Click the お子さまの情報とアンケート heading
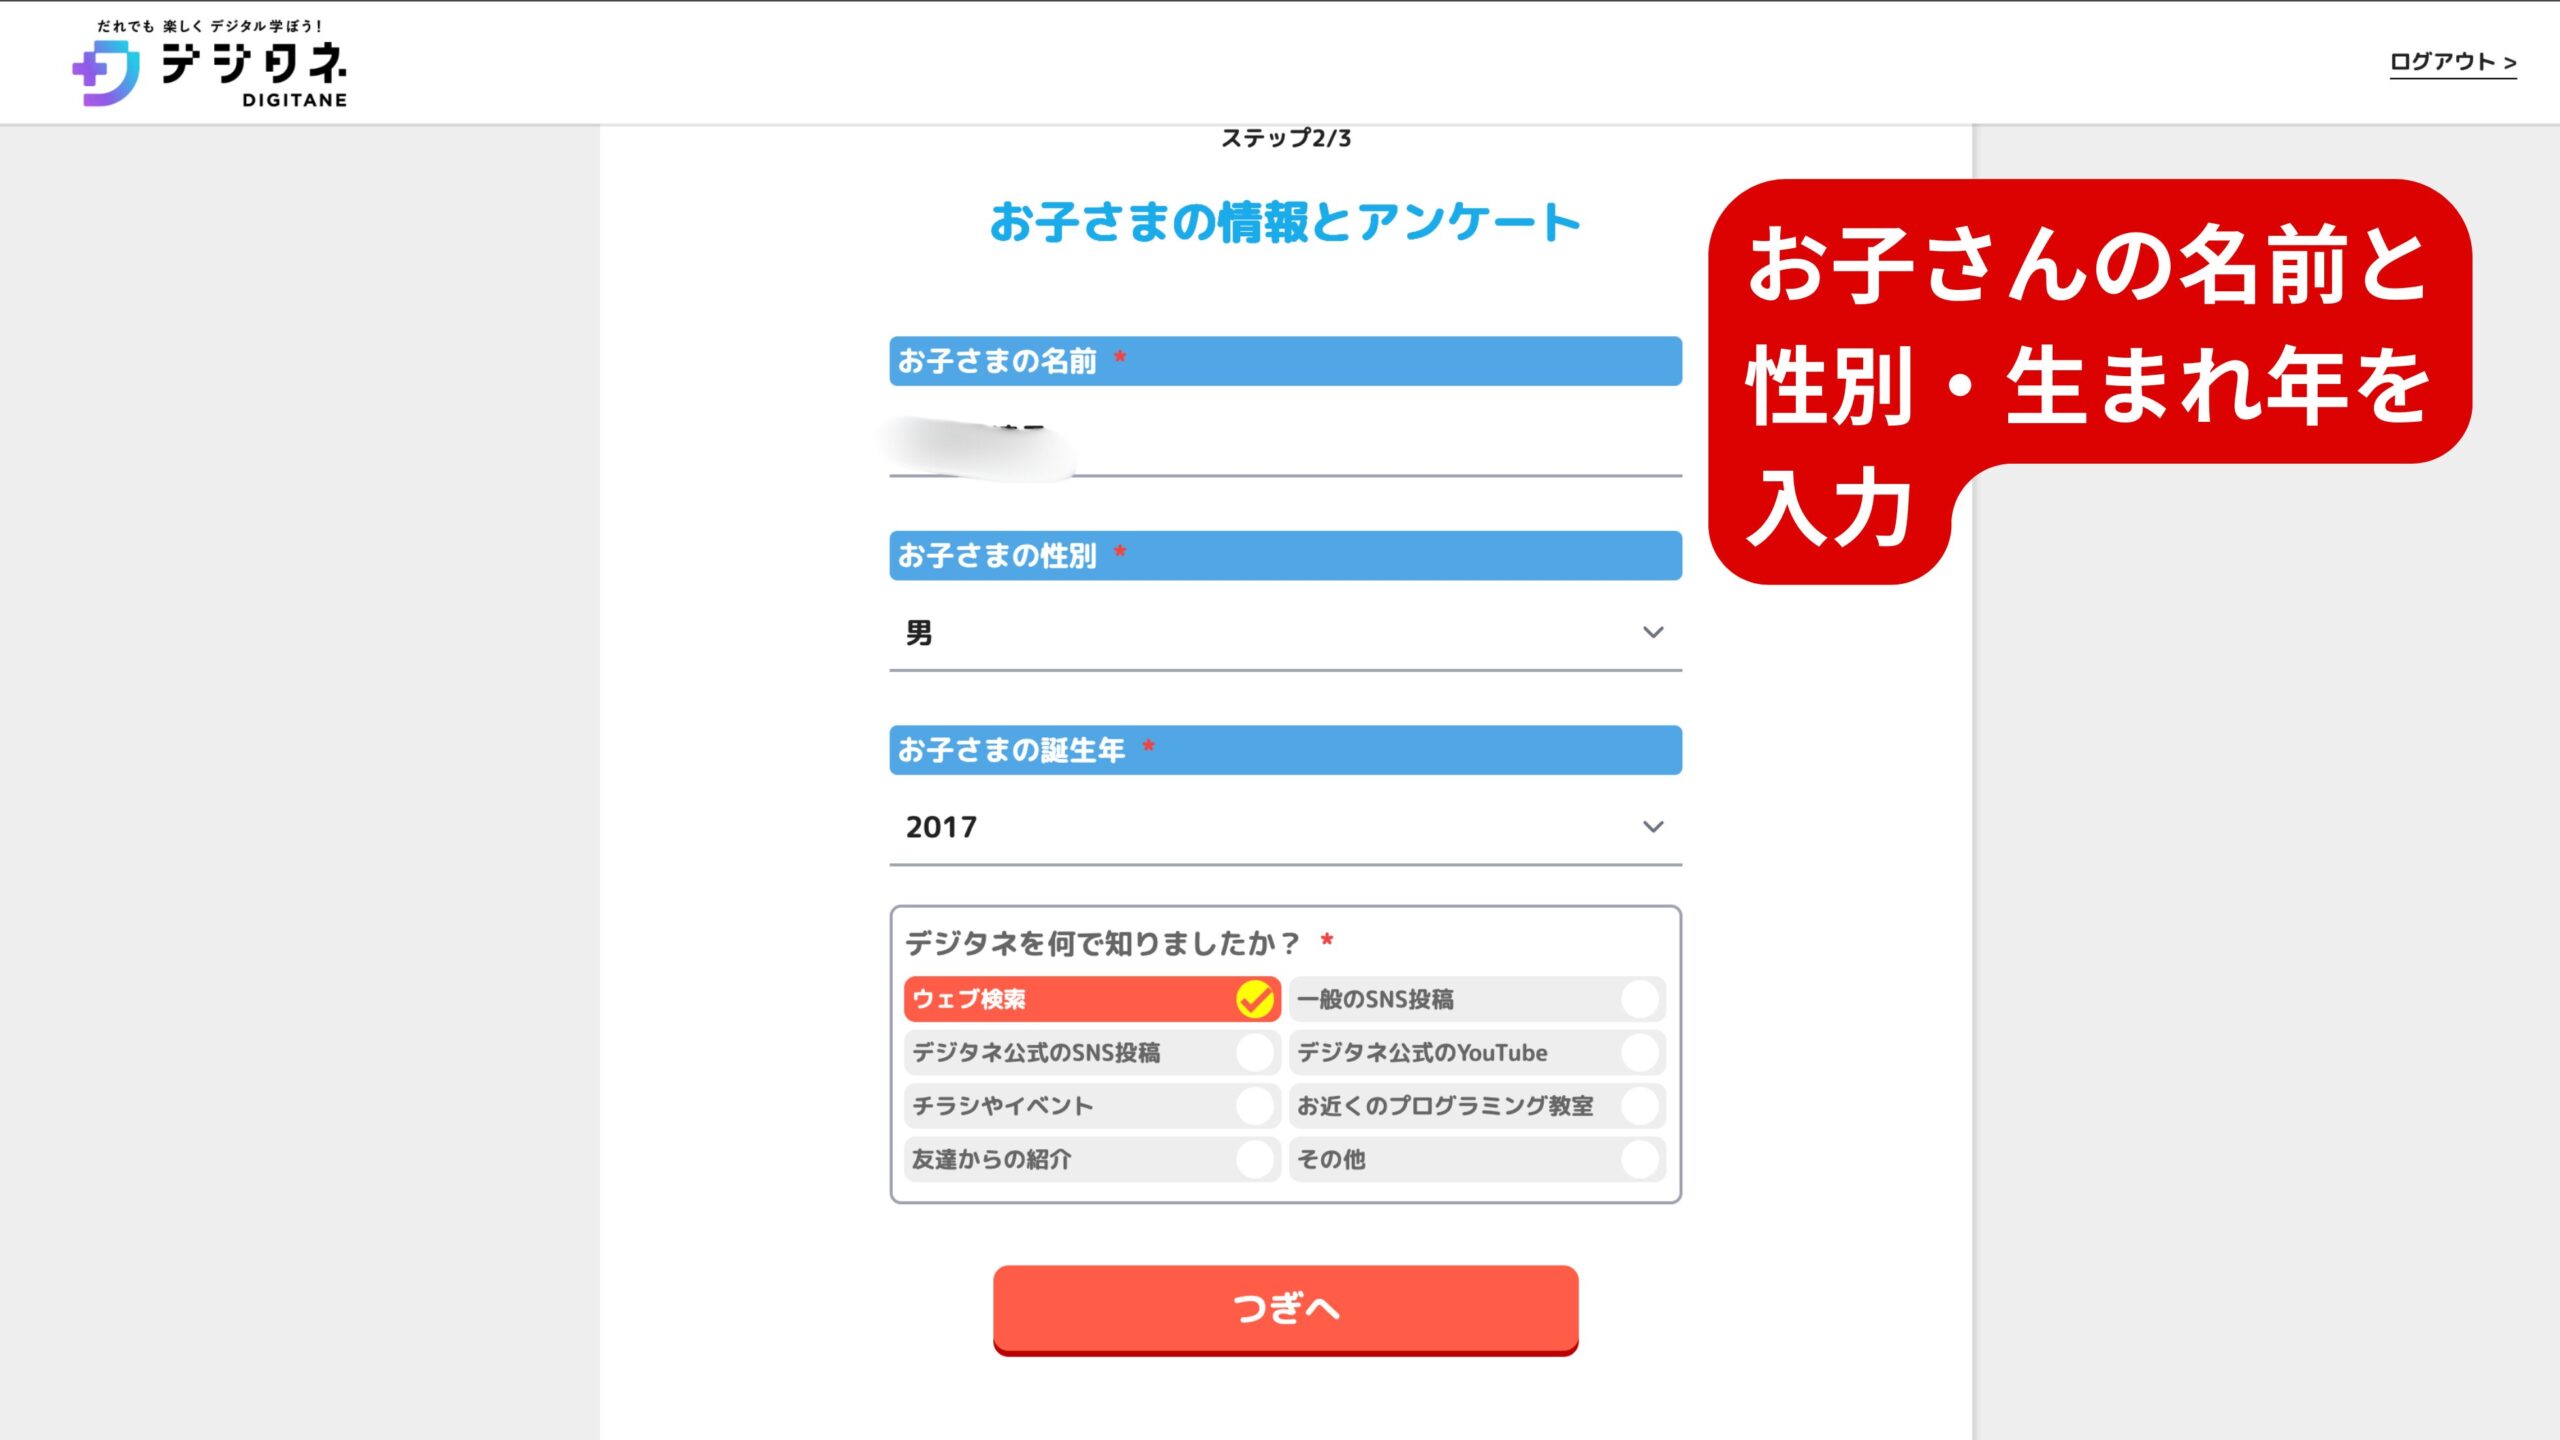 1285,222
